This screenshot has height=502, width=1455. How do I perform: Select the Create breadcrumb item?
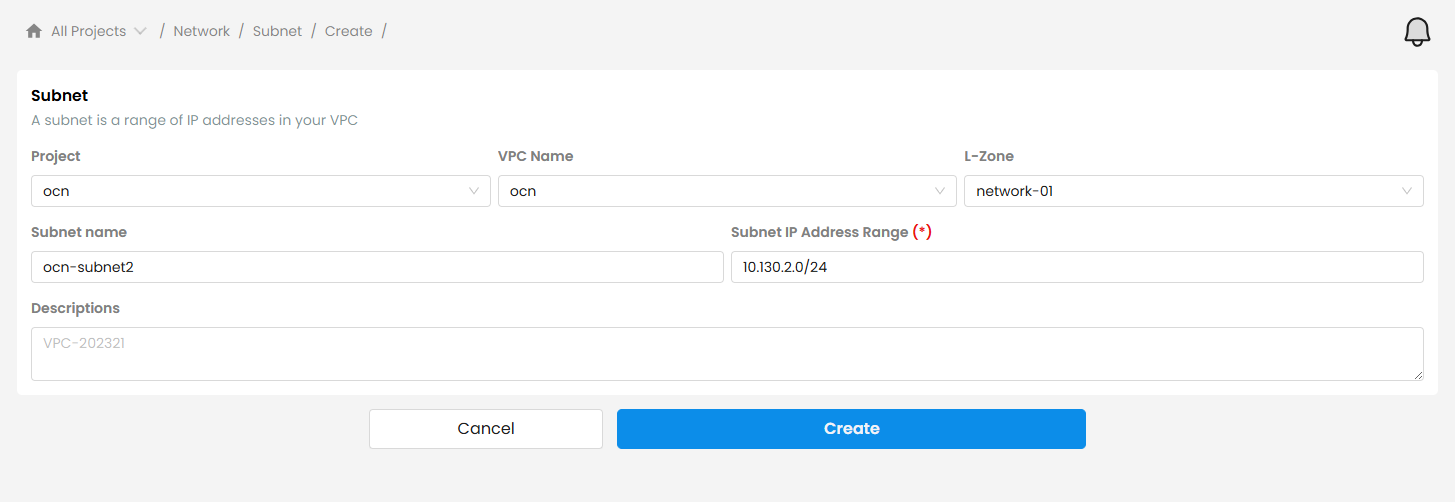(348, 31)
